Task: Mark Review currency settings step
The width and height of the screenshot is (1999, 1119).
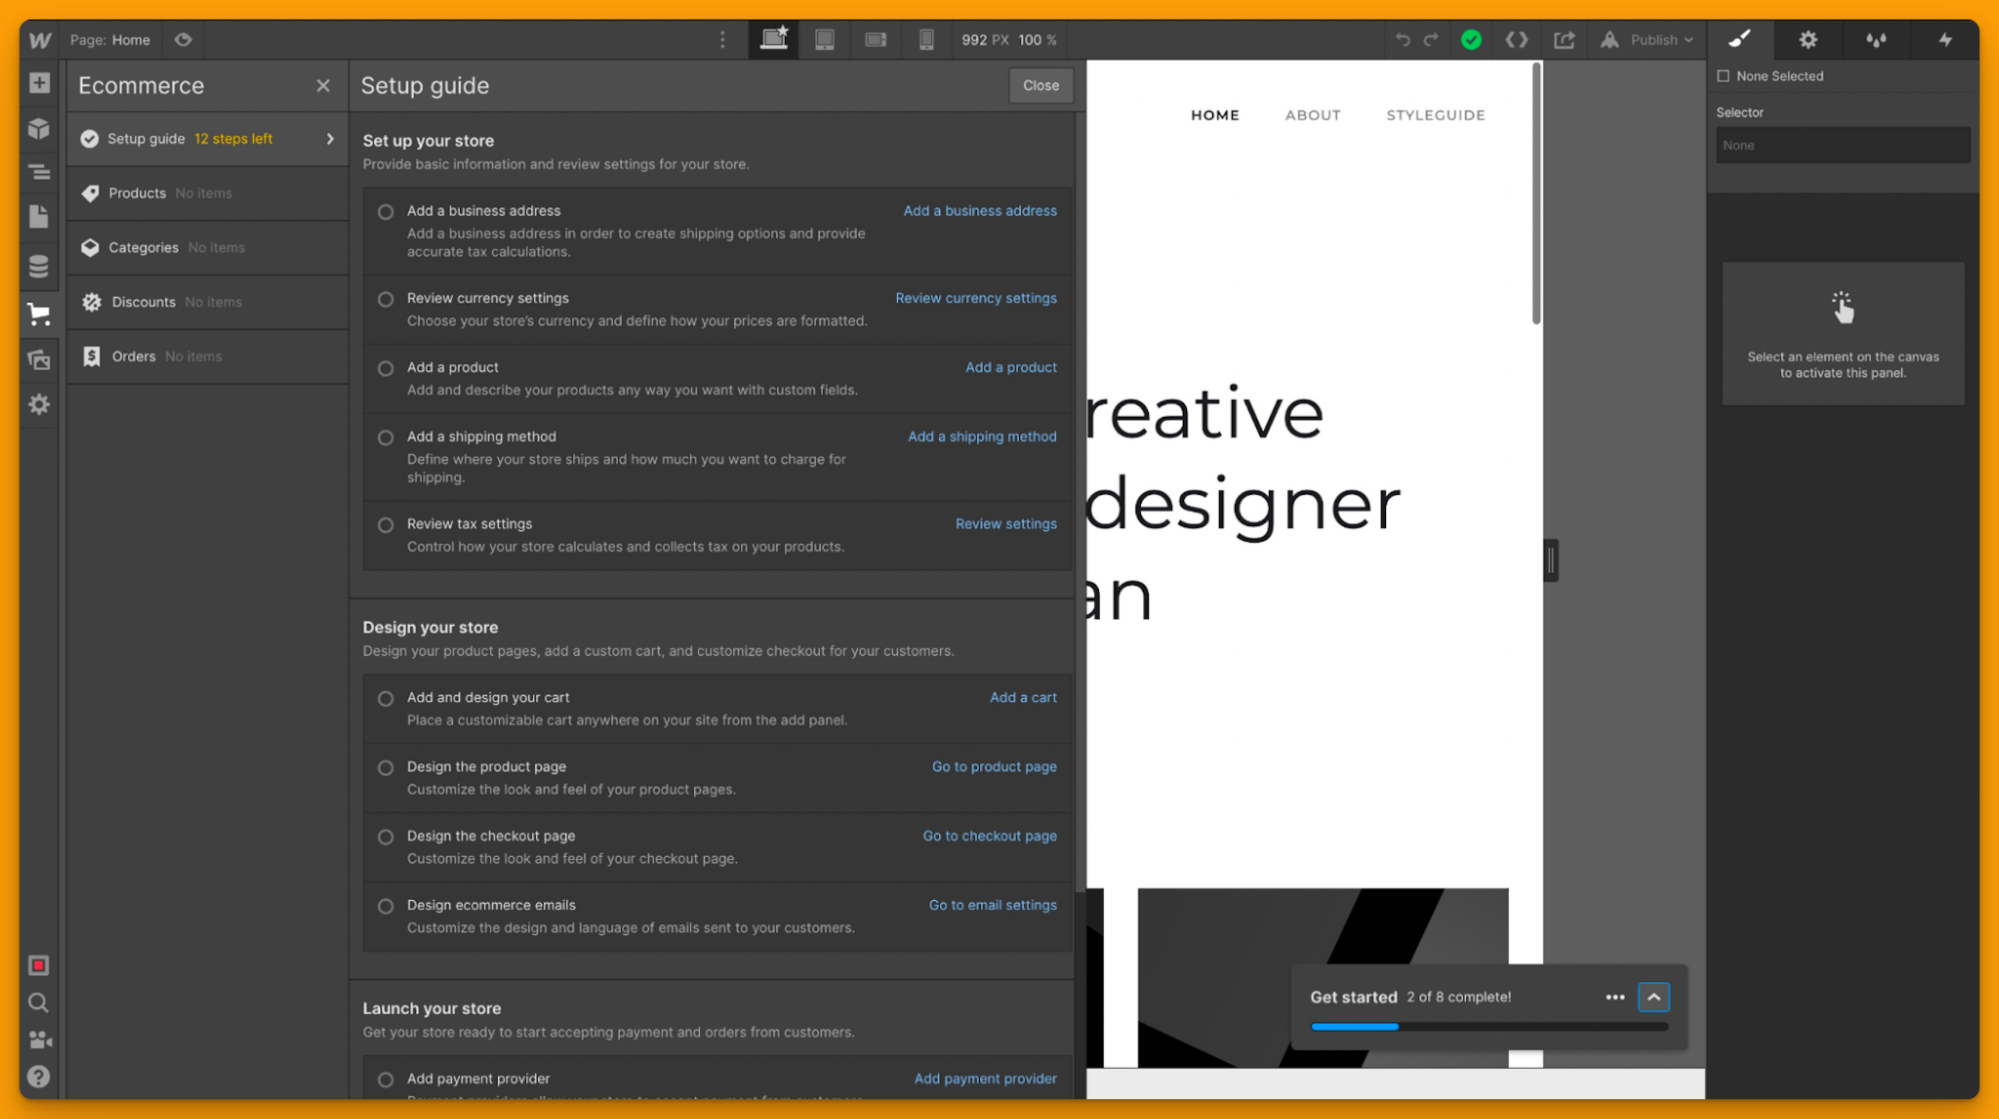Action: pos(386,299)
